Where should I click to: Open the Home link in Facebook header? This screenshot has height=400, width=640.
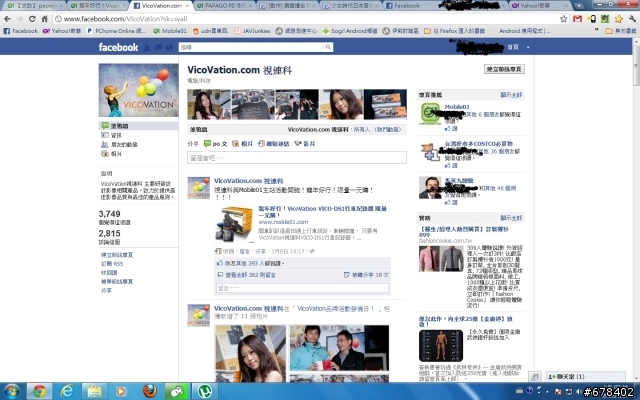click(x=513, y=47)
